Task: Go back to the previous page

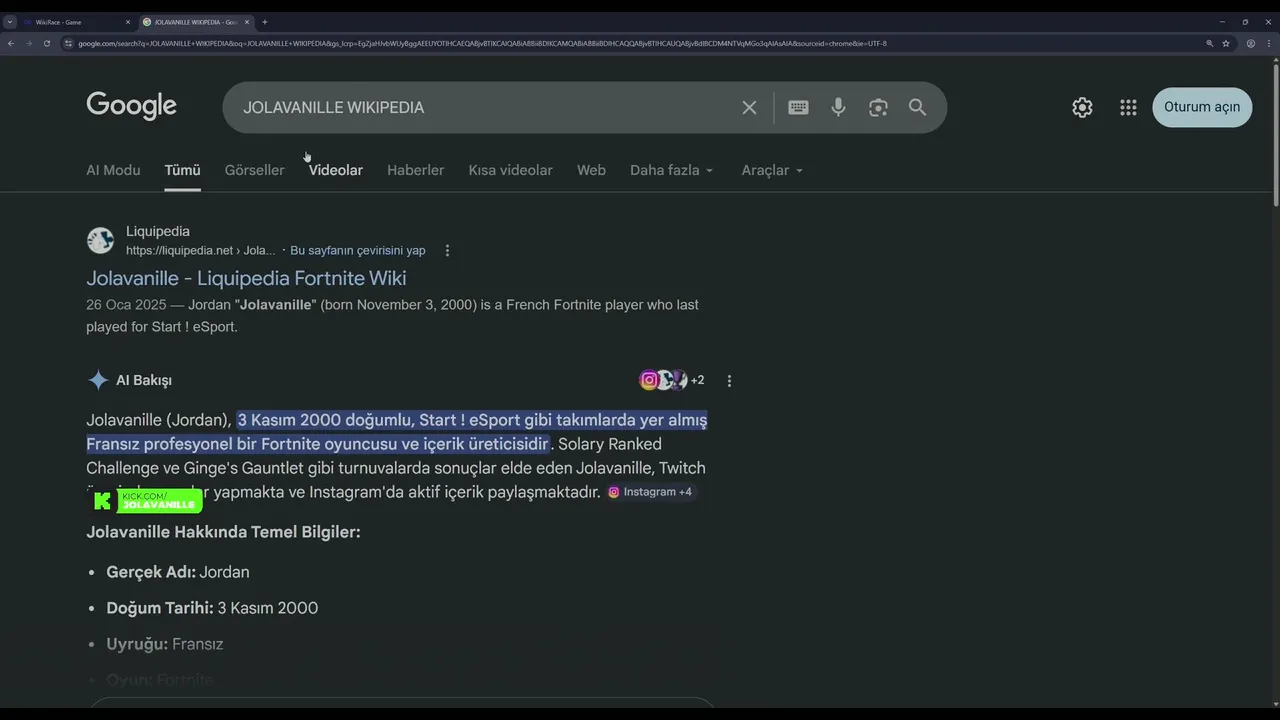Action: 11,44
